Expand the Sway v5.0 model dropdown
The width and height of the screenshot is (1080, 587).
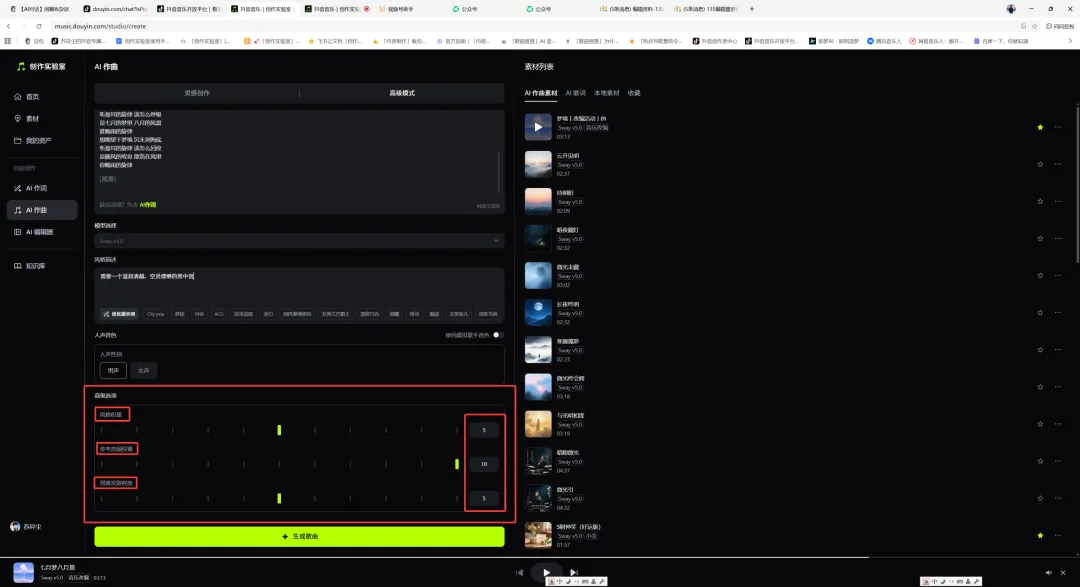(x=299, y=241)
